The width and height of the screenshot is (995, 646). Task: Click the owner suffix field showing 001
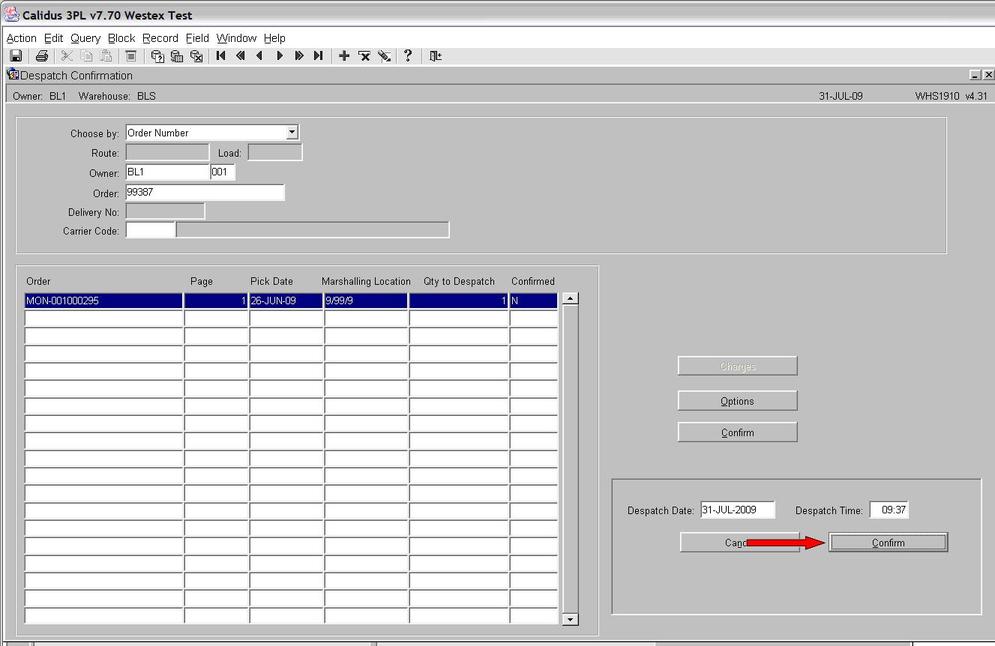(x=223, y=172)
